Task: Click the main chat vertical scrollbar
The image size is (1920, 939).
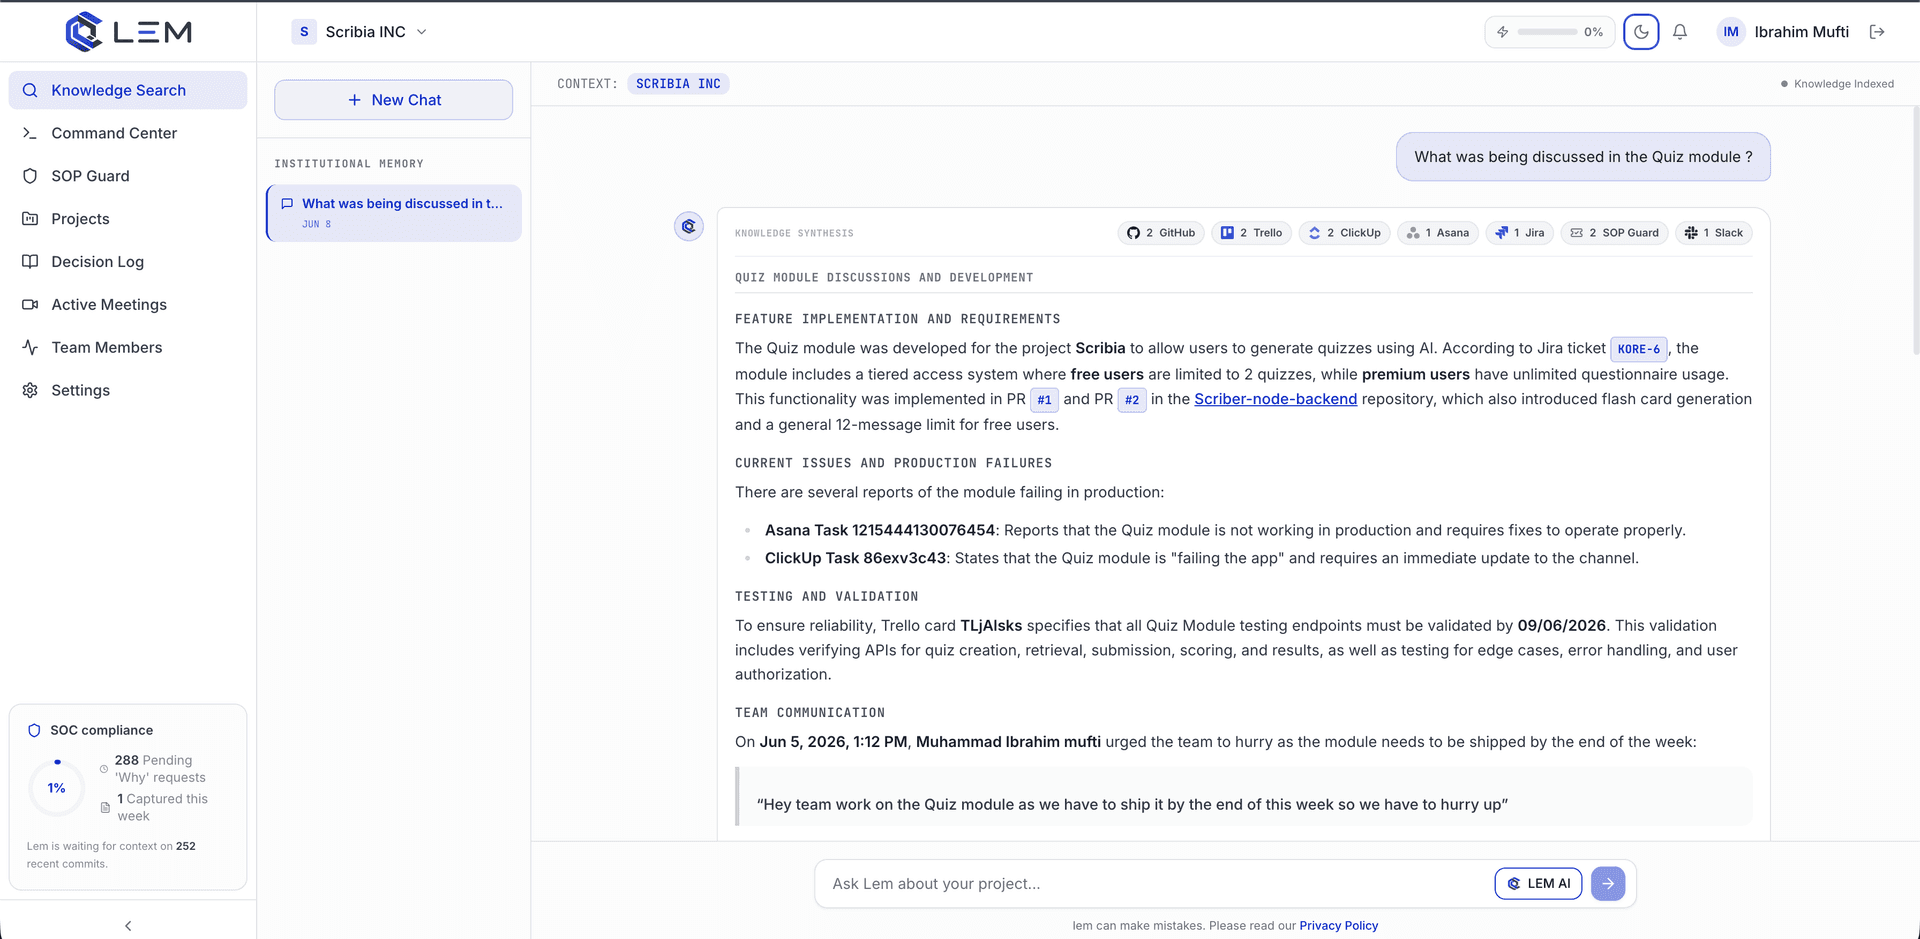Action: 1915,230
